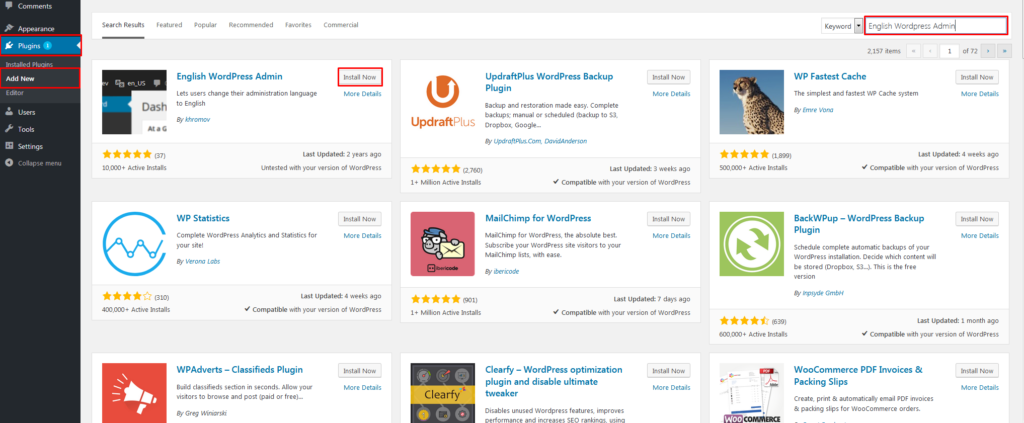
Task: Open author link Verona Labs
Action: [x=202, y=261]
